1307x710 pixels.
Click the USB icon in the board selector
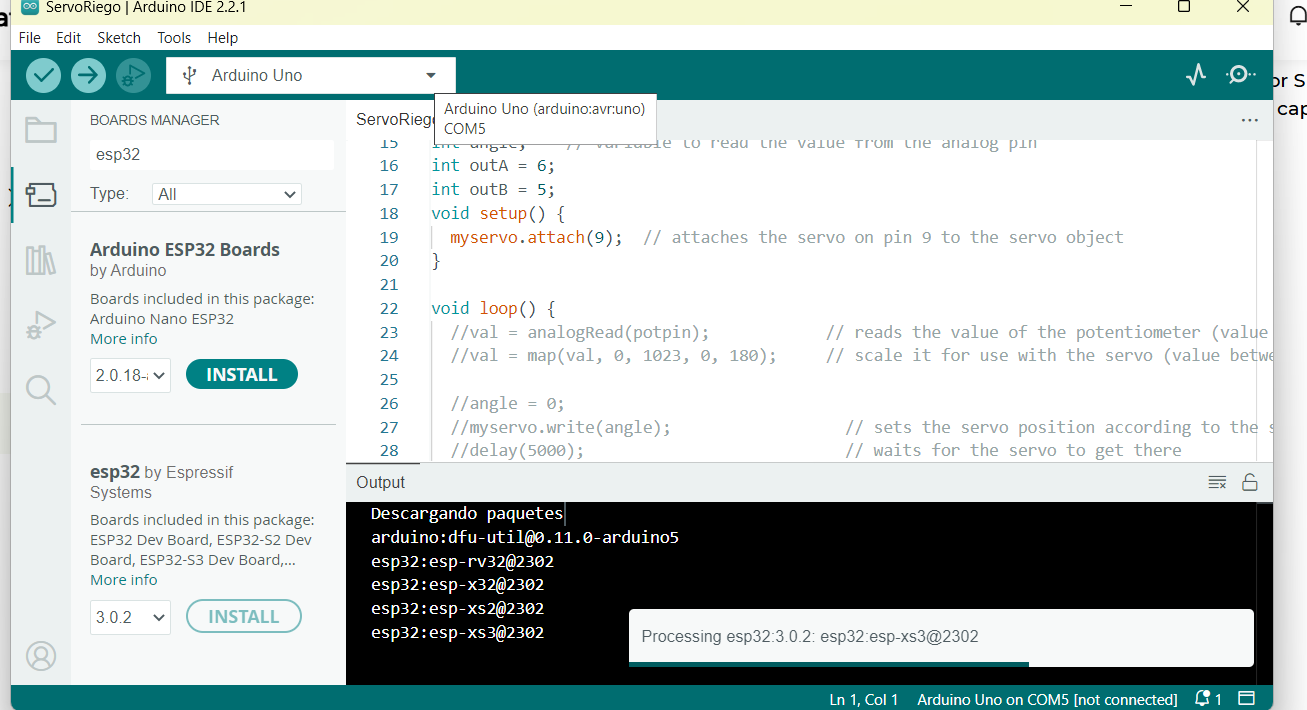[x=189, y=75]
